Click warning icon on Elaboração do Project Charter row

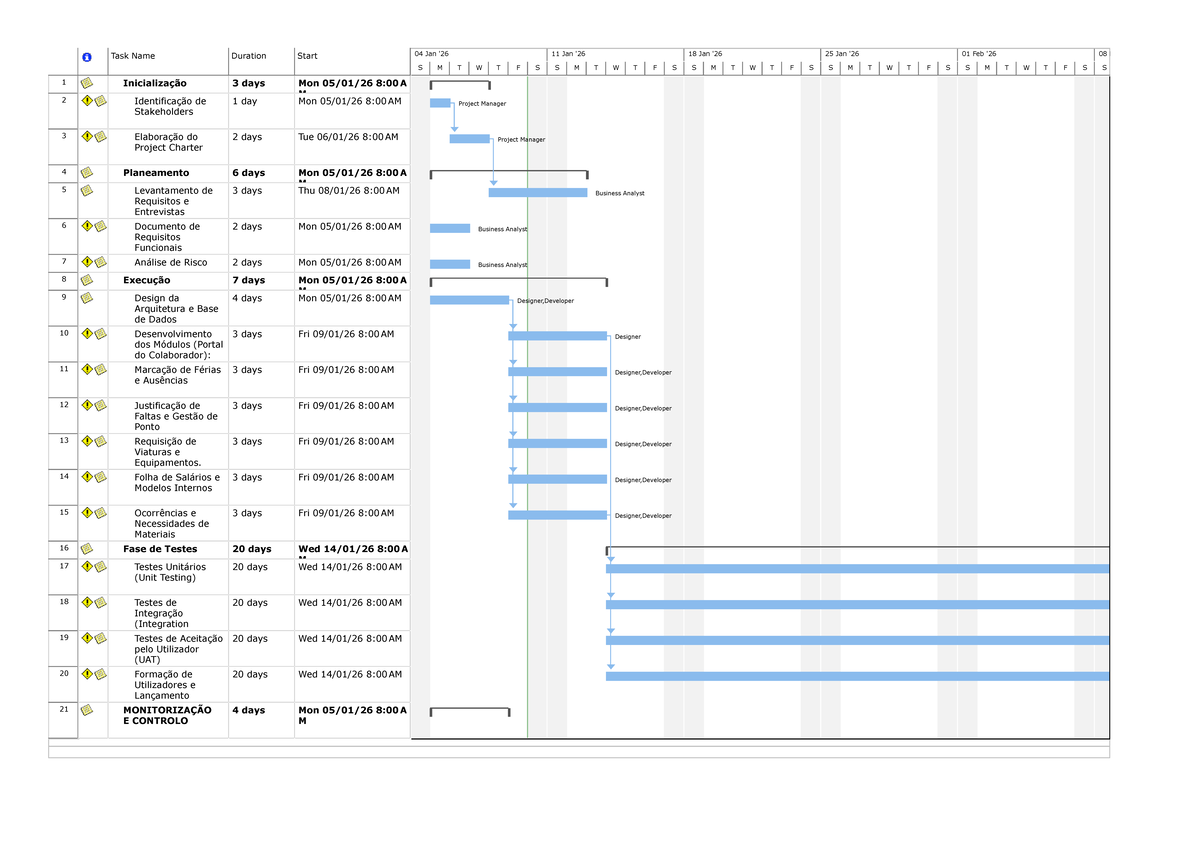[x=87, y=137]
